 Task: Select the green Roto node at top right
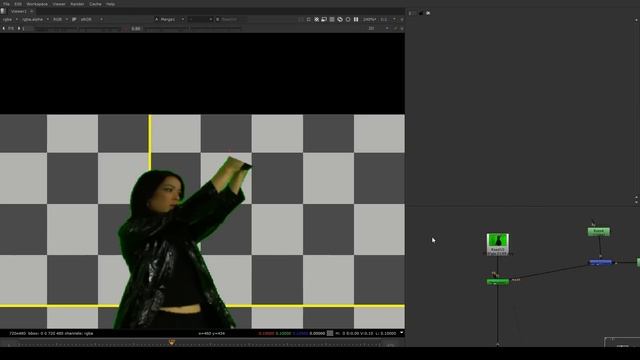(599, 231)
